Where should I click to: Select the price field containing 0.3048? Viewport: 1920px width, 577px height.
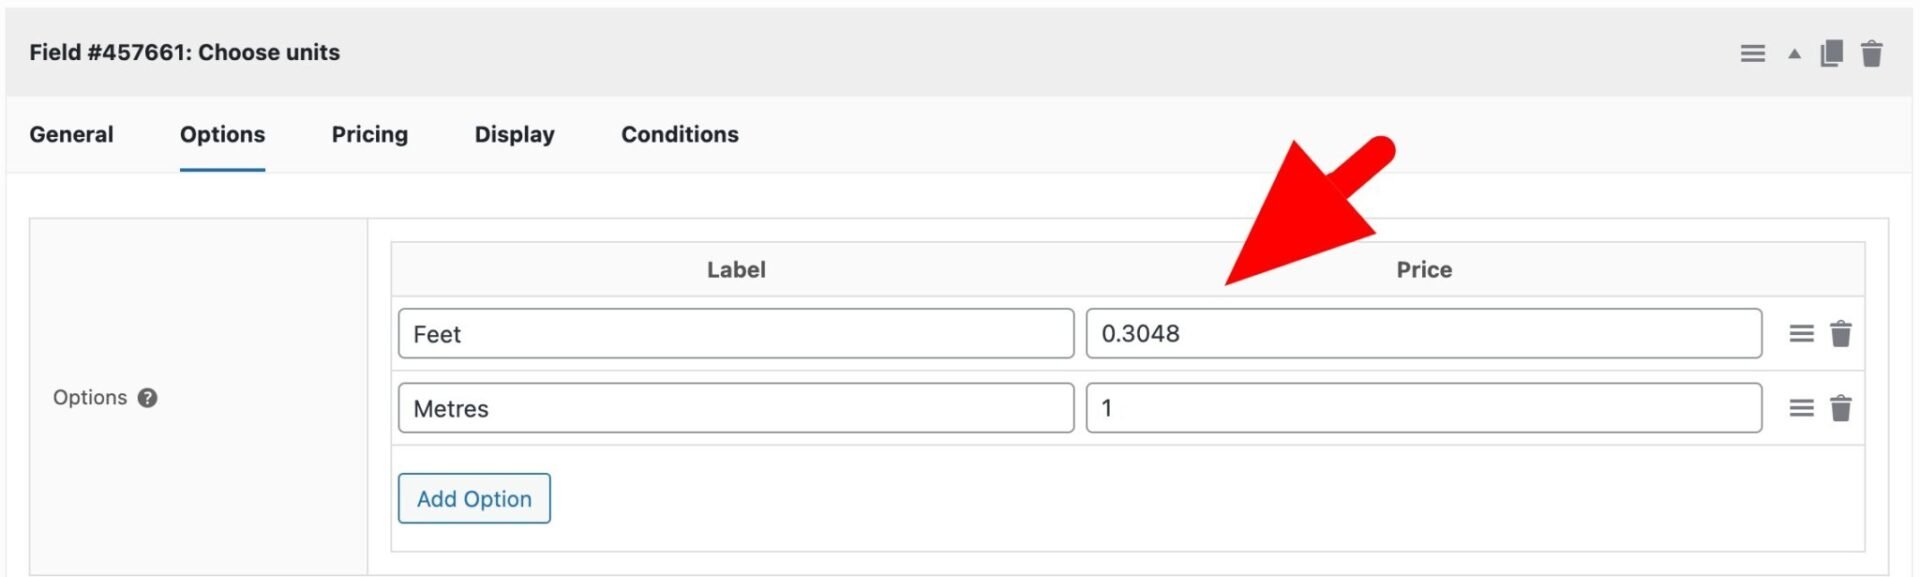point(1424,334)
